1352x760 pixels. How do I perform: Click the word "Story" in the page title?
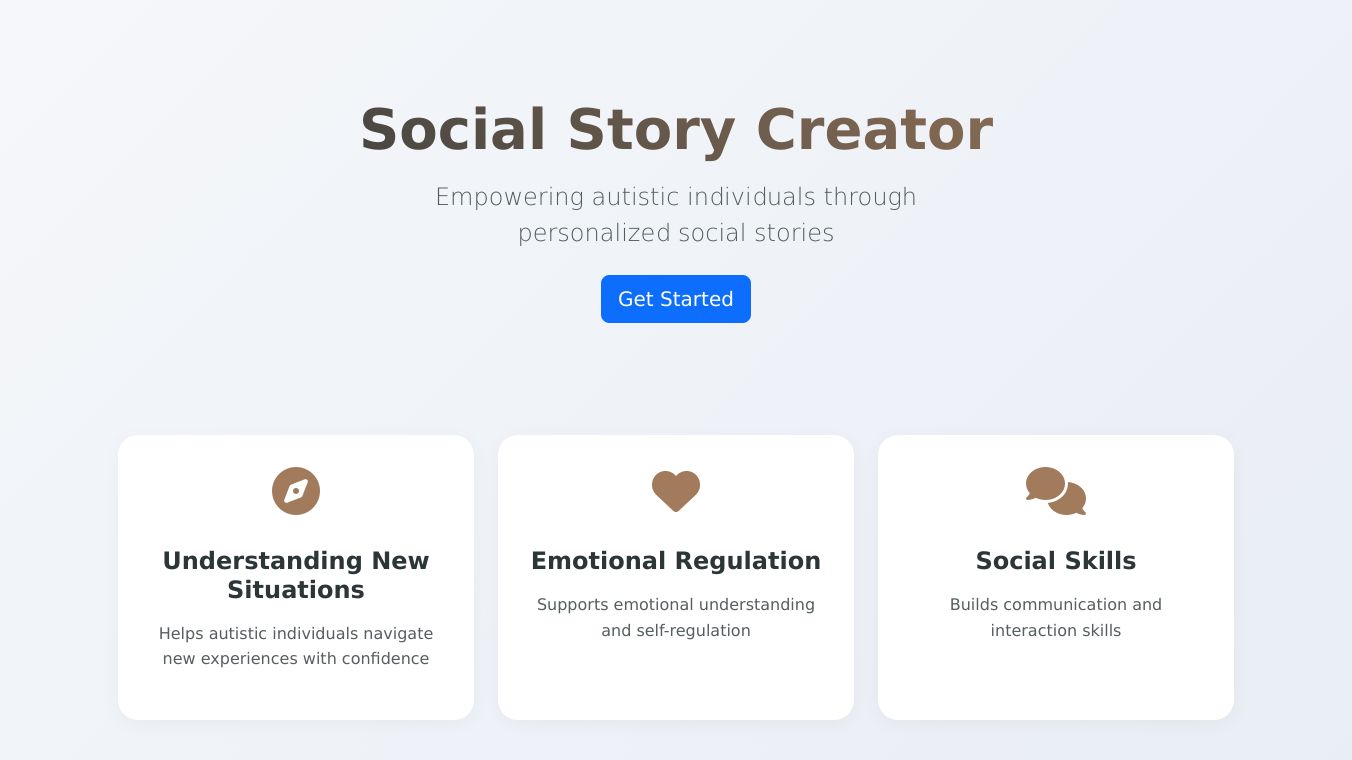(651, 130)
